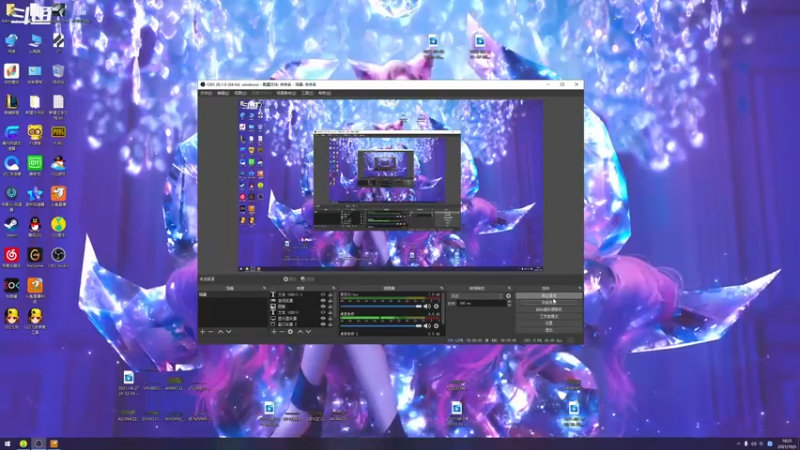Move selected source down in the list
Viewport: 800px width, 450px height.
tap(308, 332)
